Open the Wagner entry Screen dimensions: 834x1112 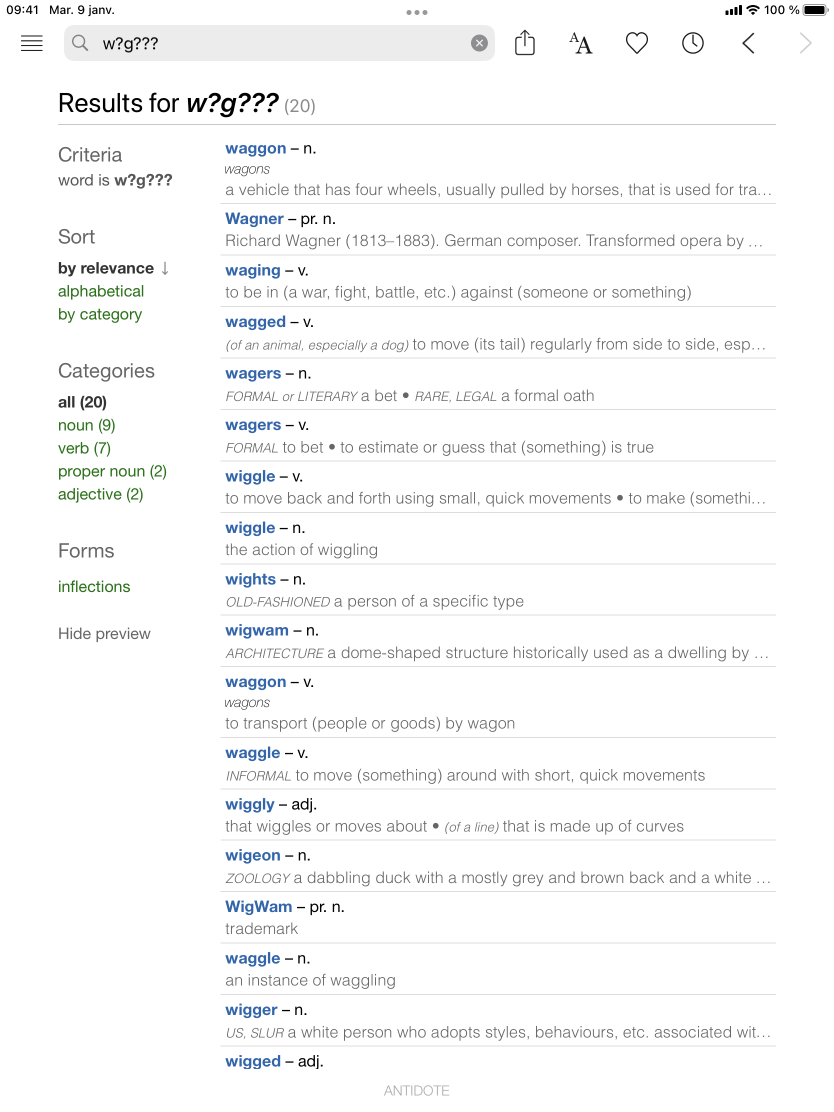(255, 219)
